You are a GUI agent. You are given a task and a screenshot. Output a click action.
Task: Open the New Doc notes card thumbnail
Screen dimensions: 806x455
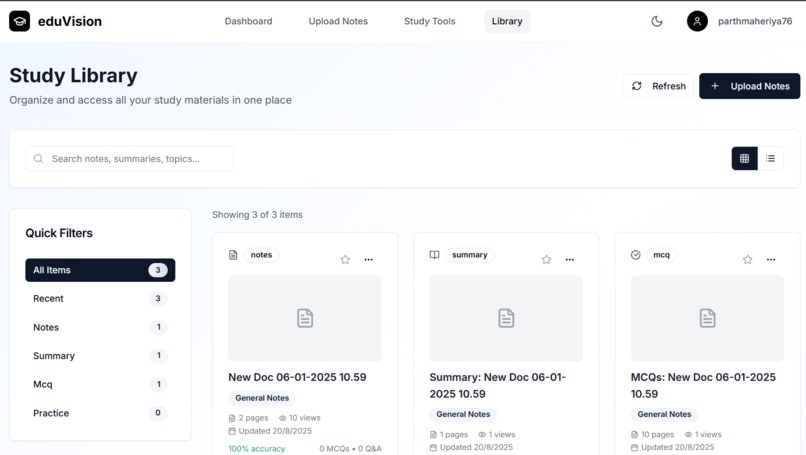click(x=305, y=318)
